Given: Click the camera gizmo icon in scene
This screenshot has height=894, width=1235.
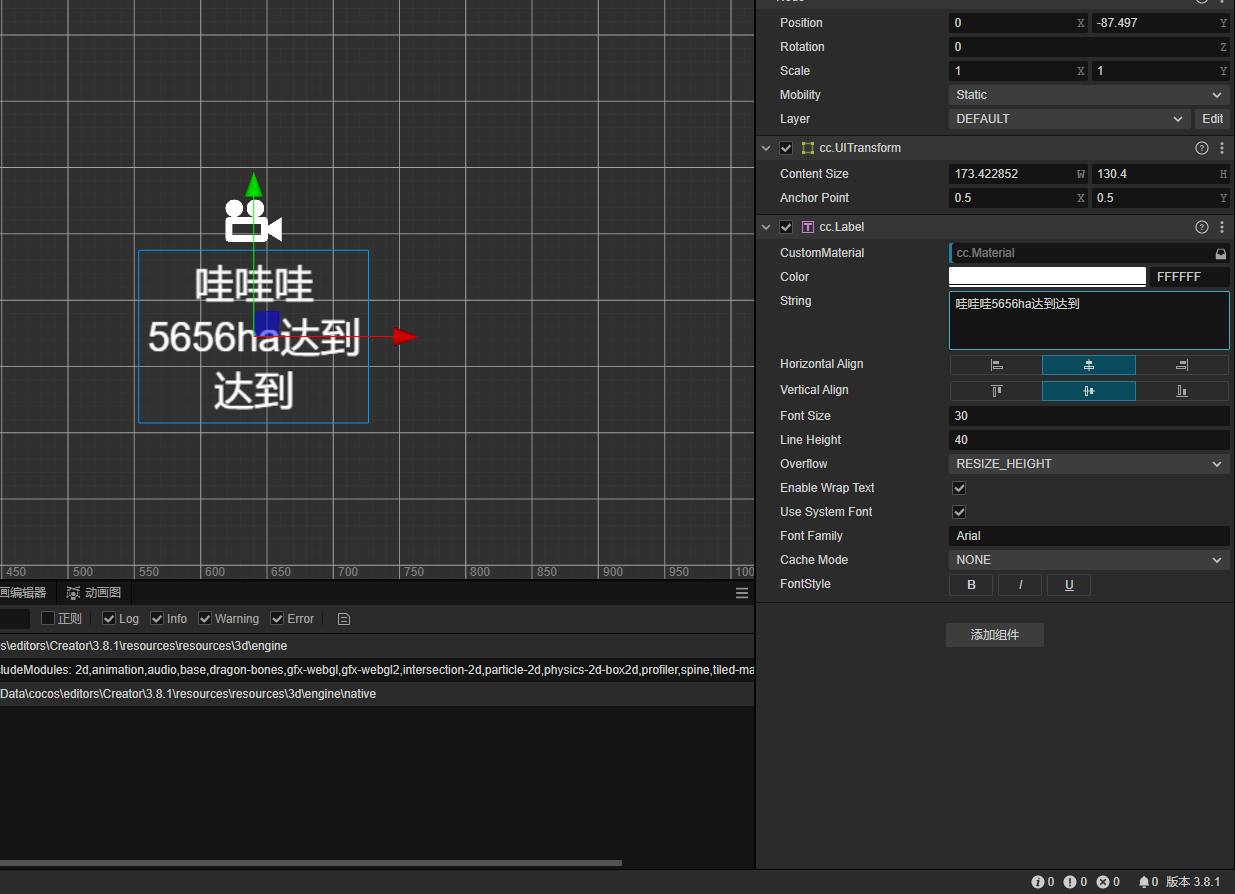Looking at the screenshot, I should coord(252,221).
